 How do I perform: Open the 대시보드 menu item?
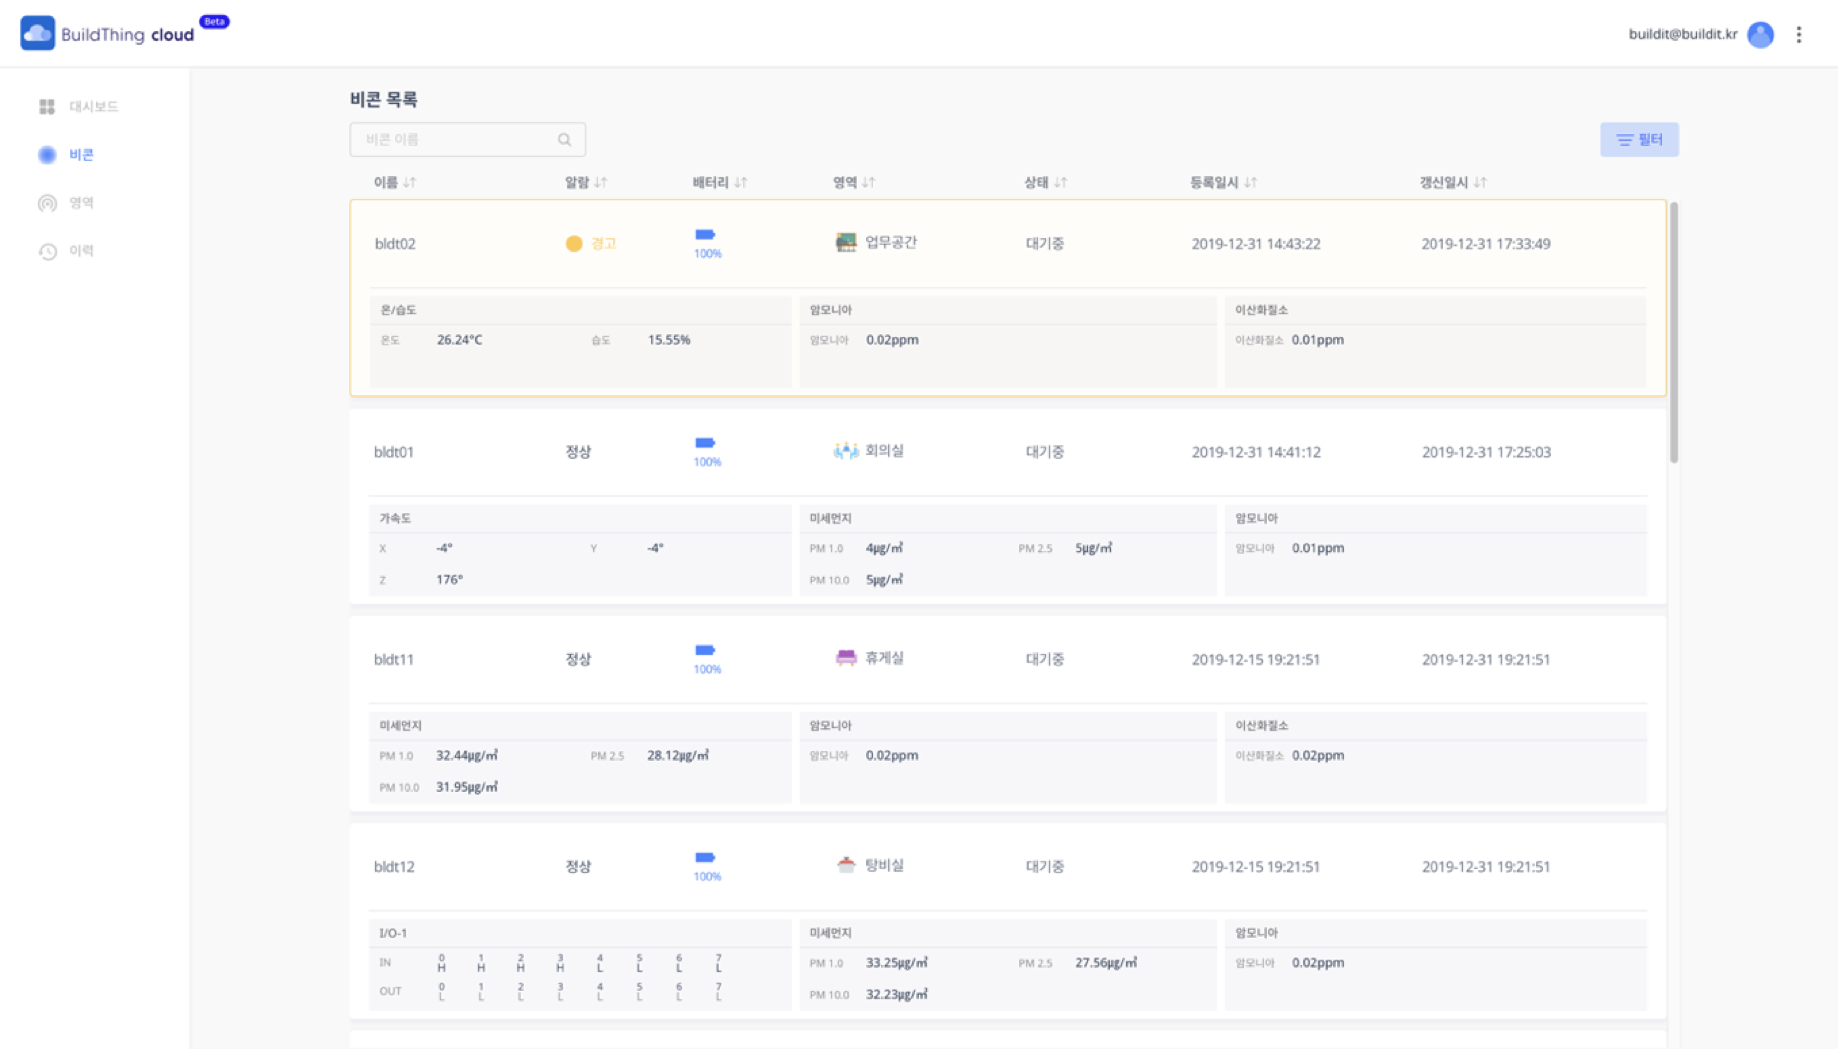(94, 106)
